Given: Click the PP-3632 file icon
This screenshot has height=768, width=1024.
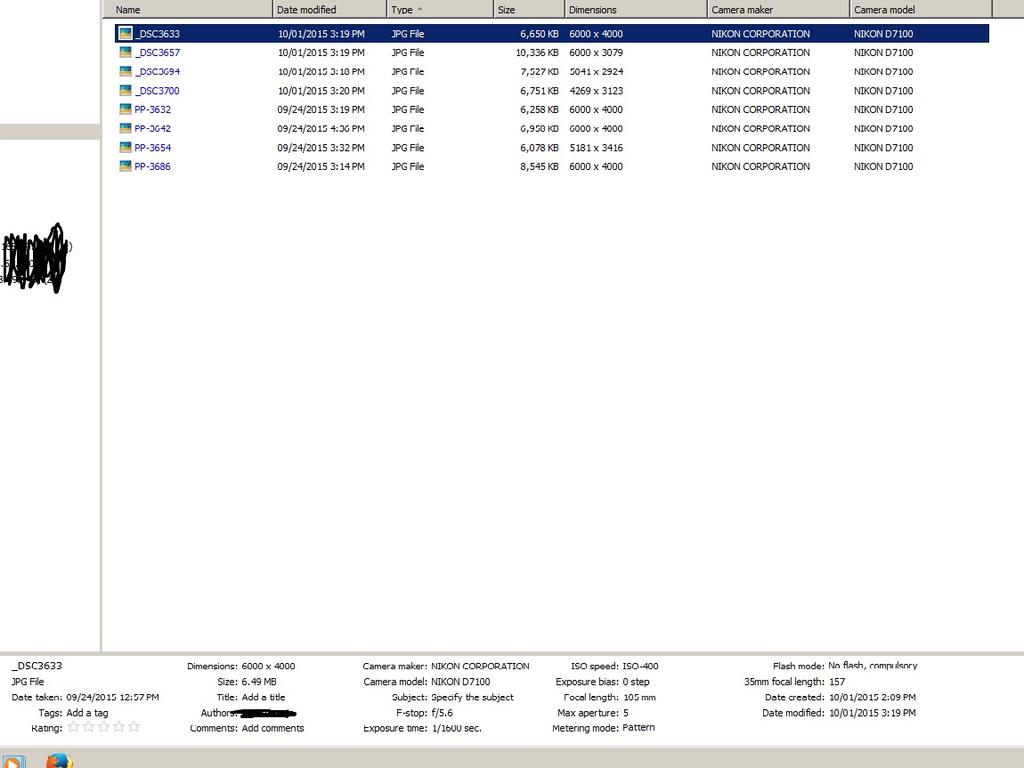Looking at the screenshot, I should 125,110.
